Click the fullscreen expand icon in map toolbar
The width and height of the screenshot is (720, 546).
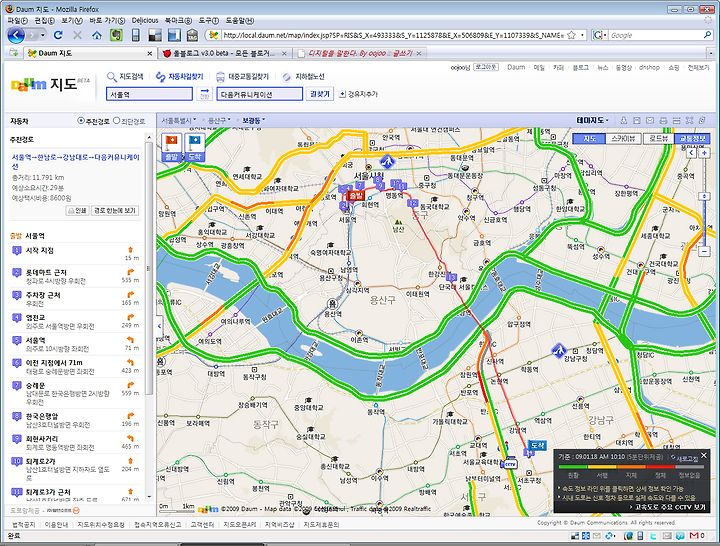[689, 120]
